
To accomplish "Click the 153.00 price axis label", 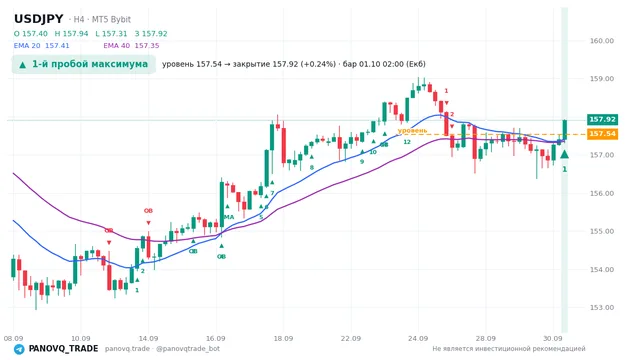I will [x=602, y=308].
